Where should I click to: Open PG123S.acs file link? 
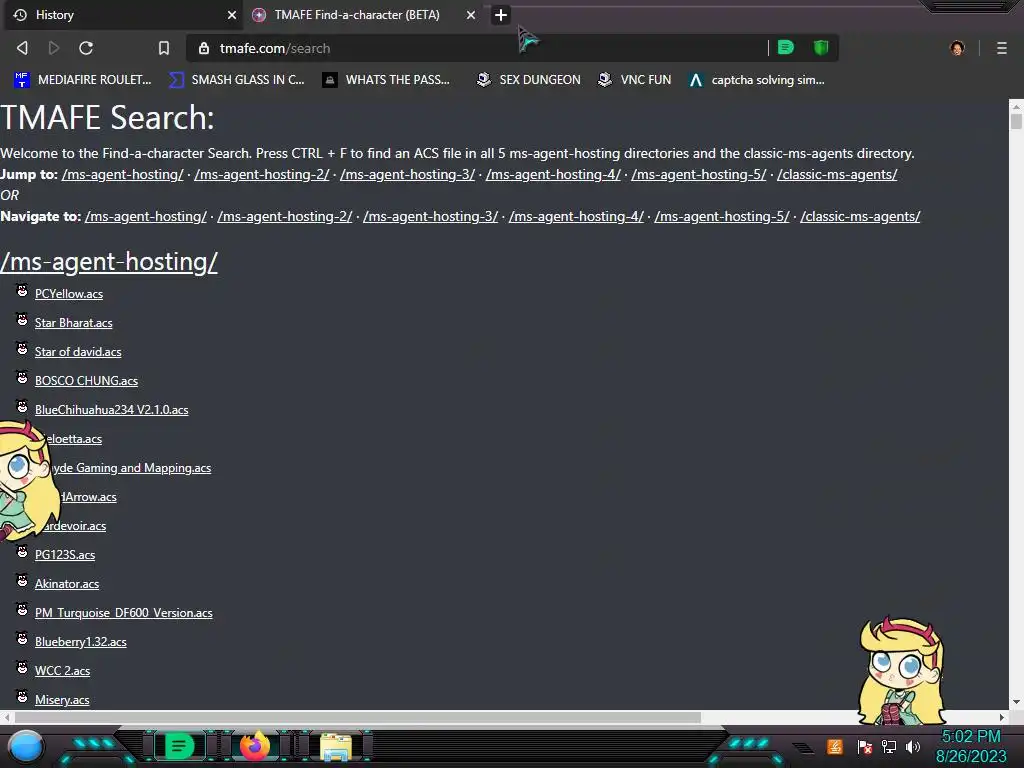pyautogui.click(x=65, y=555)
